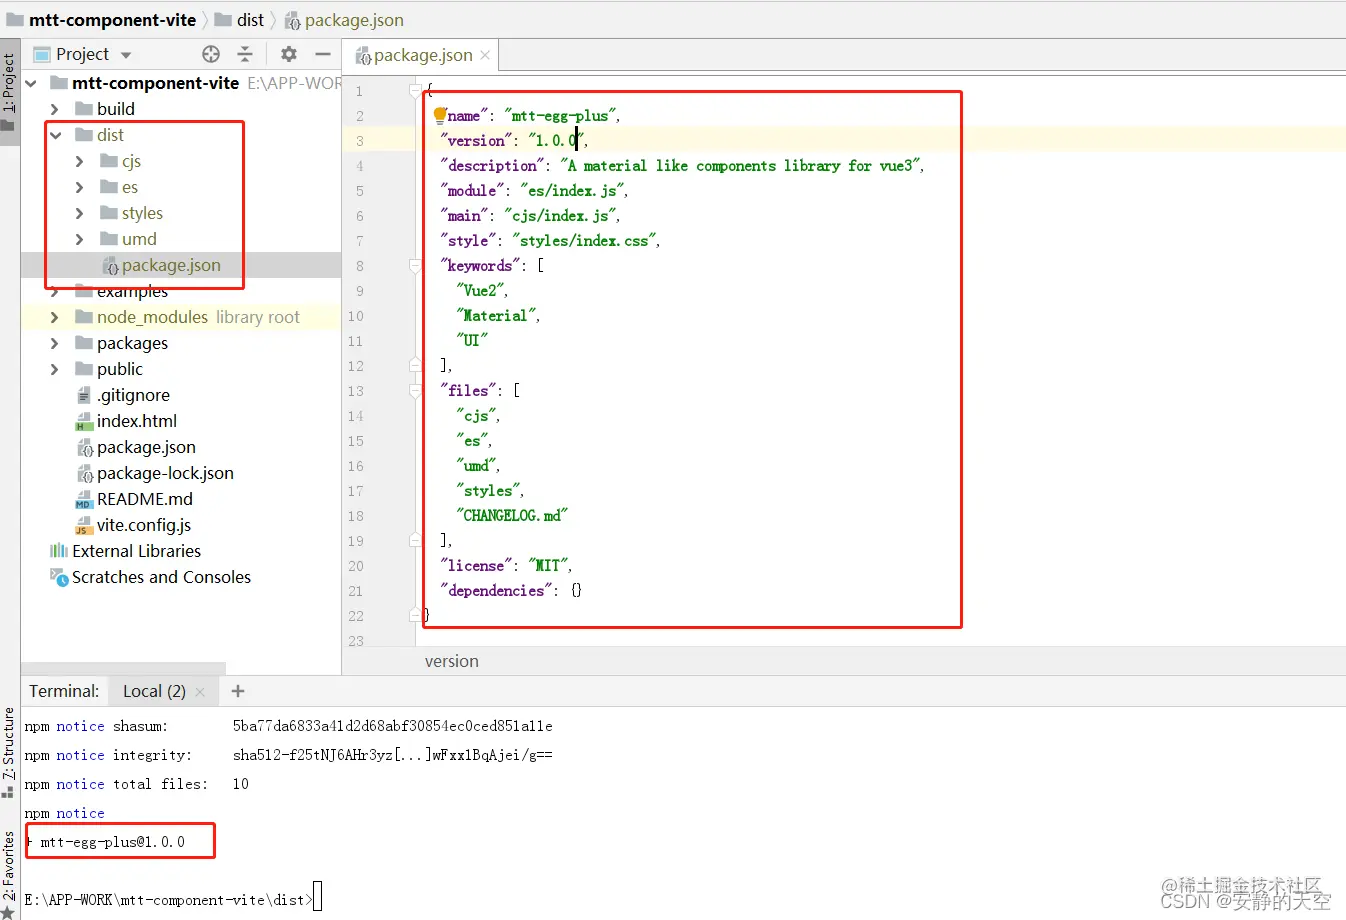Click the build folder icon
Screen dimensions: 1346x920
[x=84, y=109]
